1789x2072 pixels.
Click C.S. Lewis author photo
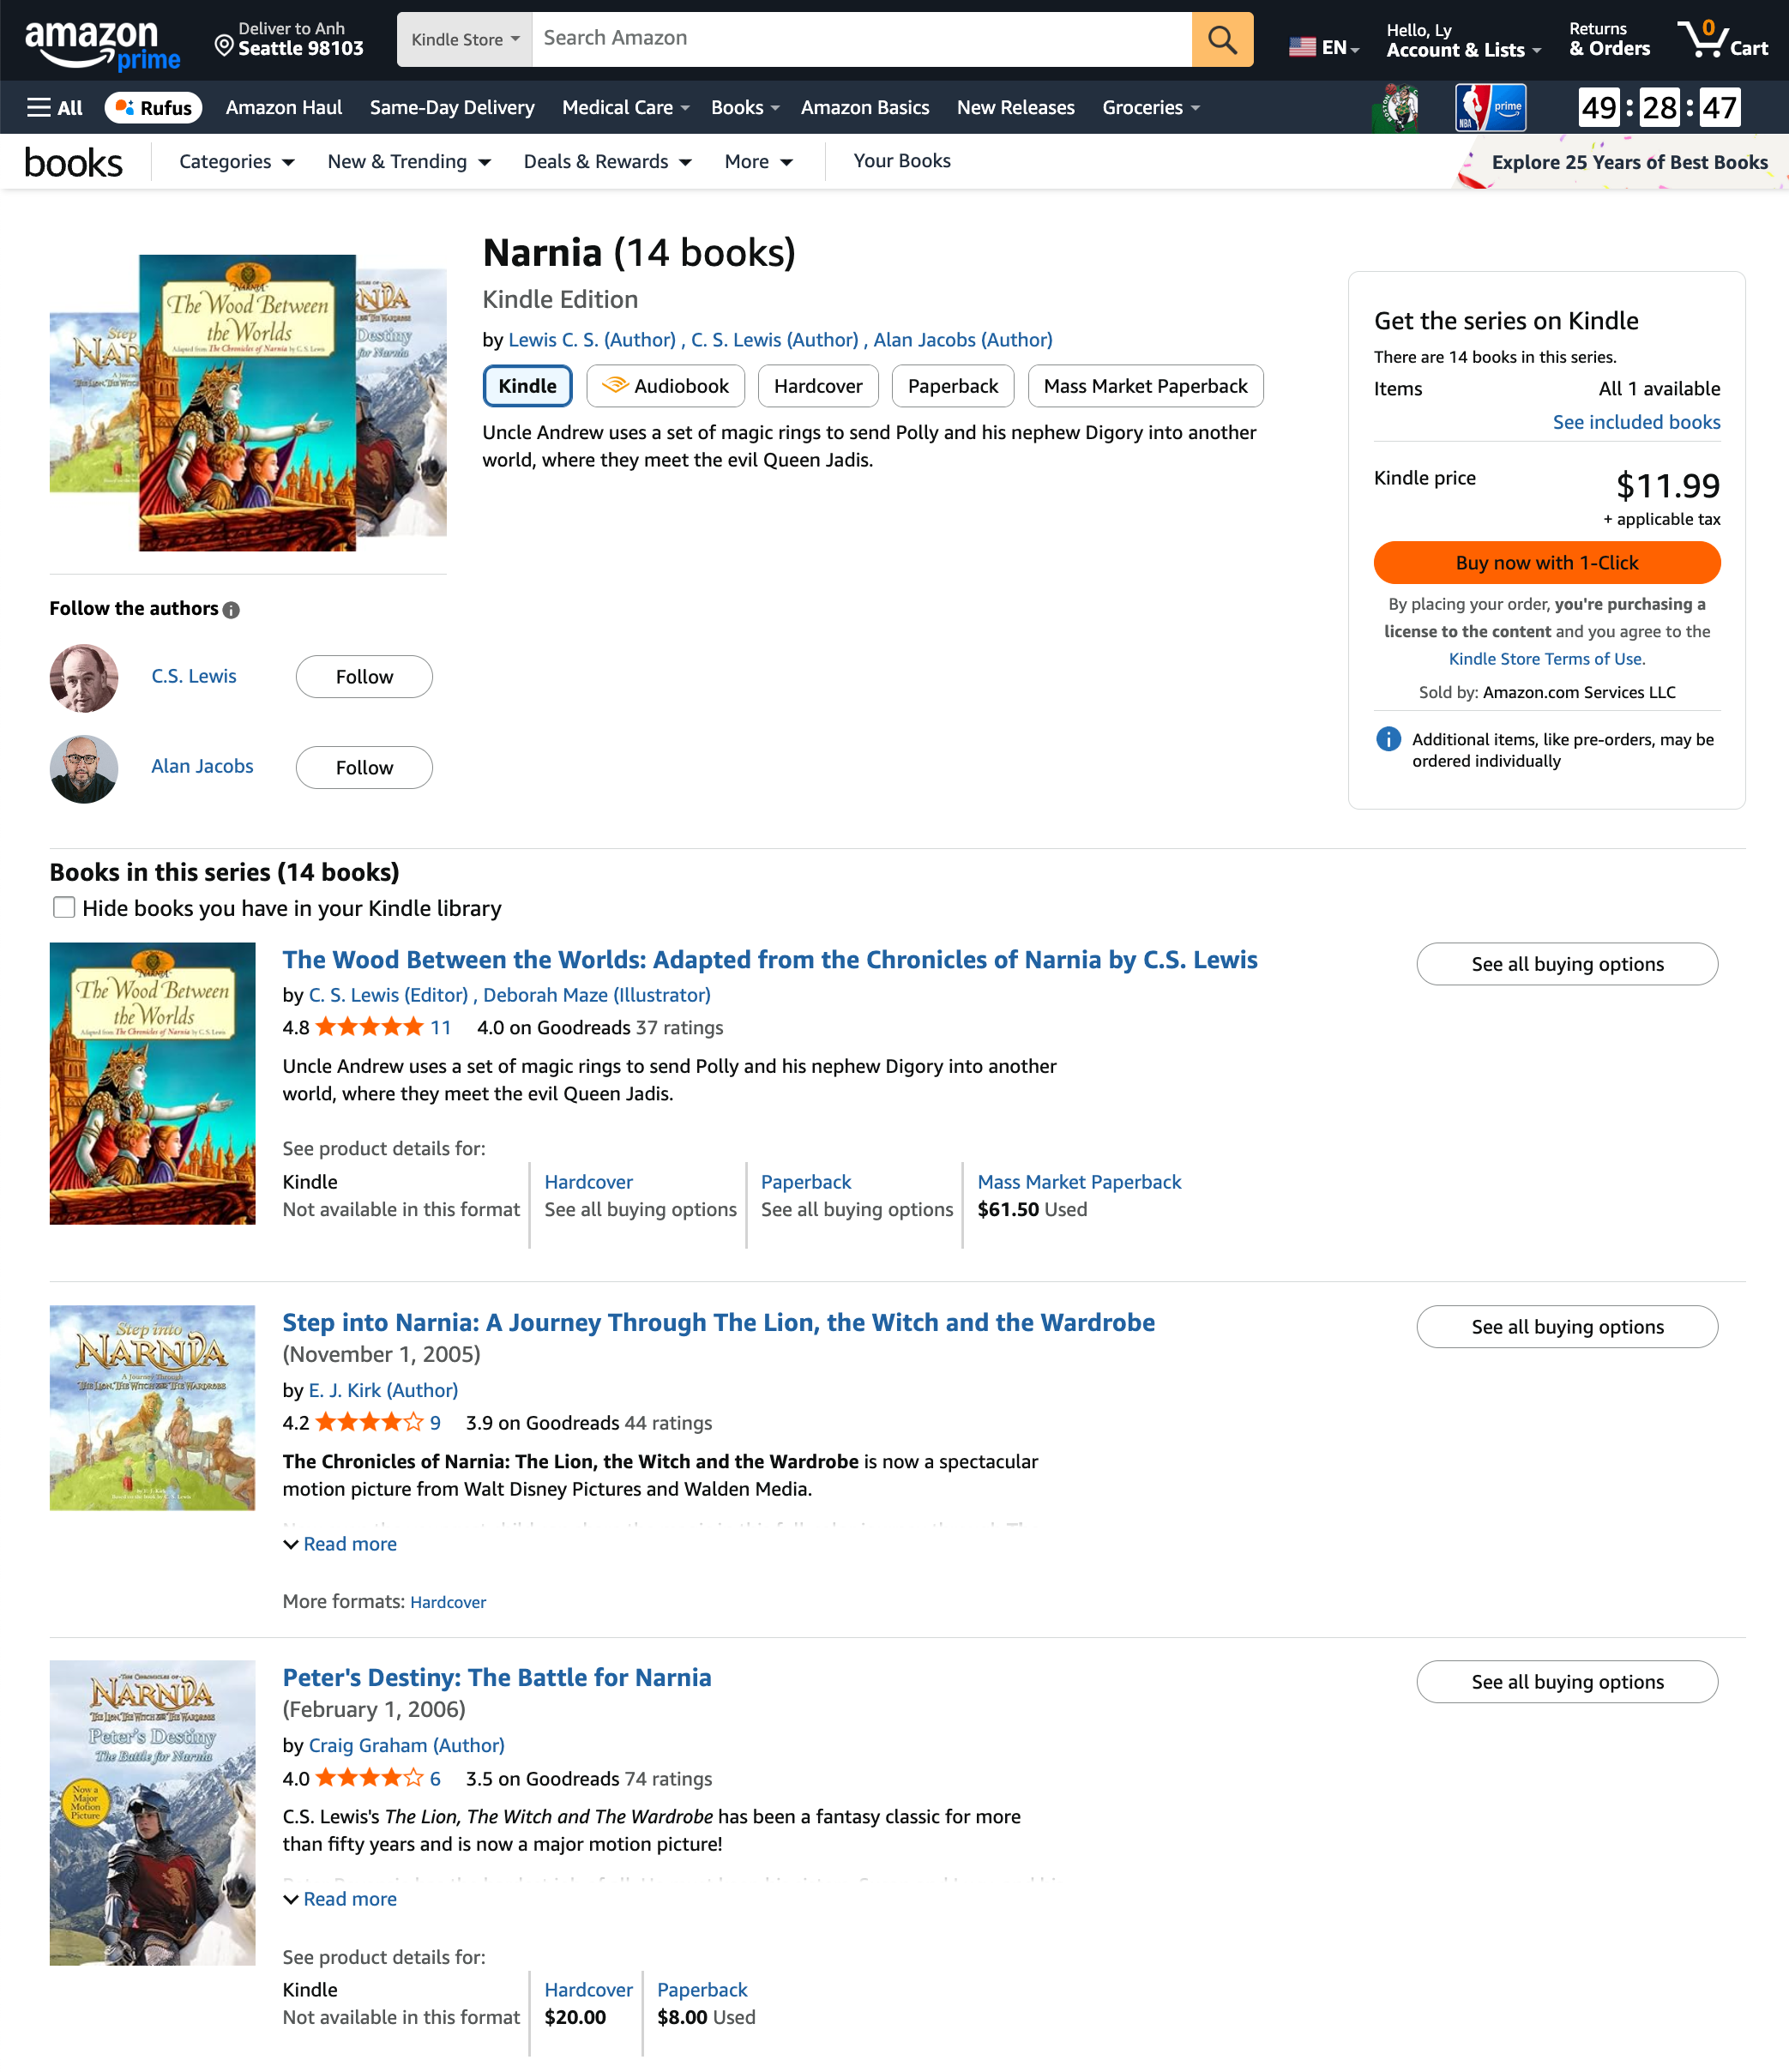point(84,678)
